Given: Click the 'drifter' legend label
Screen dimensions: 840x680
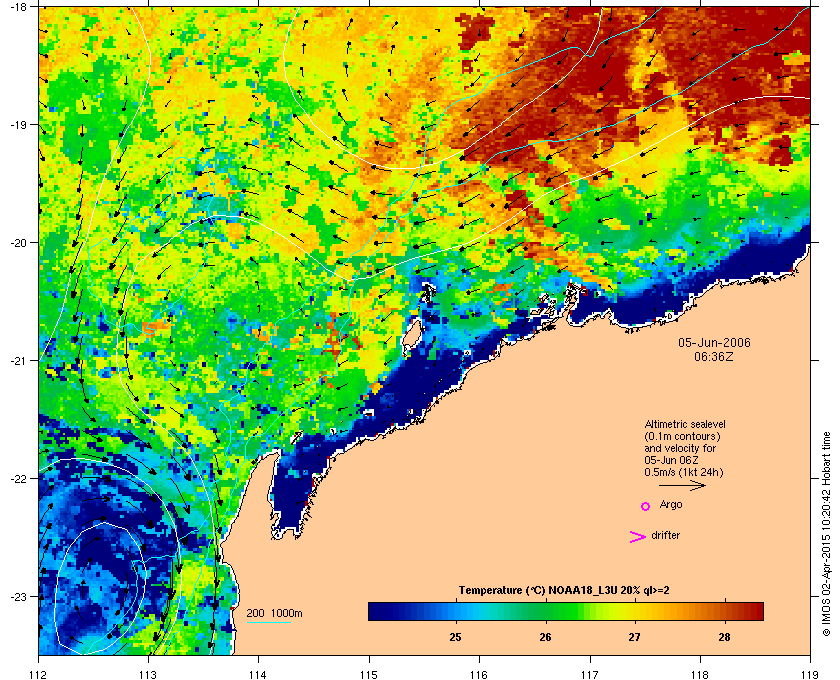Looking at the screenshot, I should (x=665, y=535).
